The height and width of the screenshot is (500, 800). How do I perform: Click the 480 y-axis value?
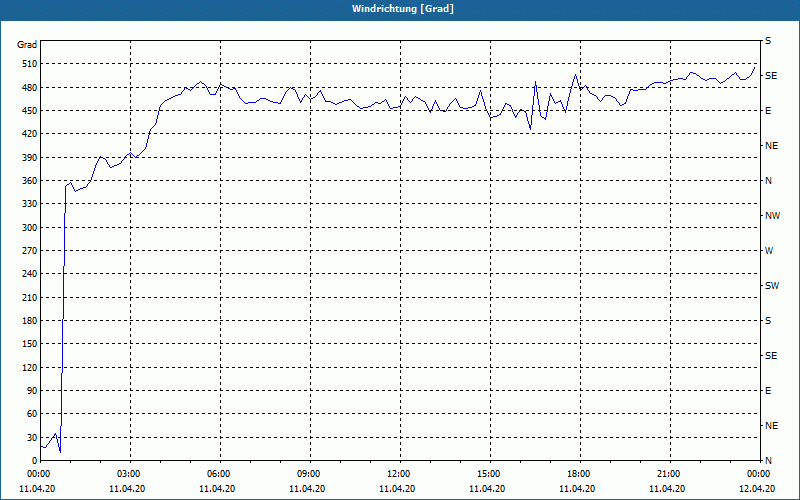pos(30,88)
